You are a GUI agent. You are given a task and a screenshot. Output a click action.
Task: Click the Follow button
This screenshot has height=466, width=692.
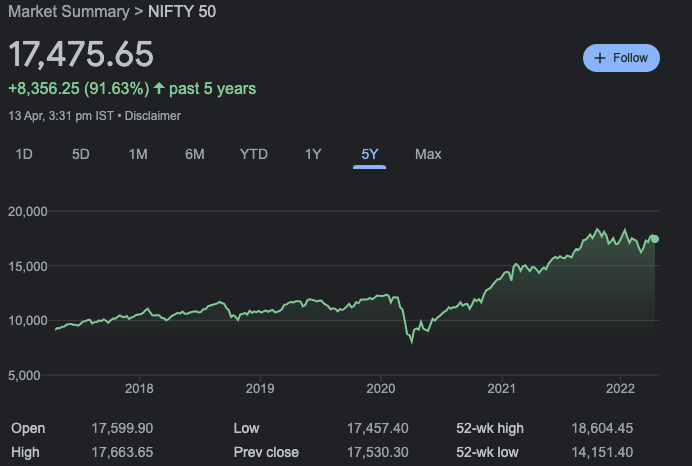point(621,58)
